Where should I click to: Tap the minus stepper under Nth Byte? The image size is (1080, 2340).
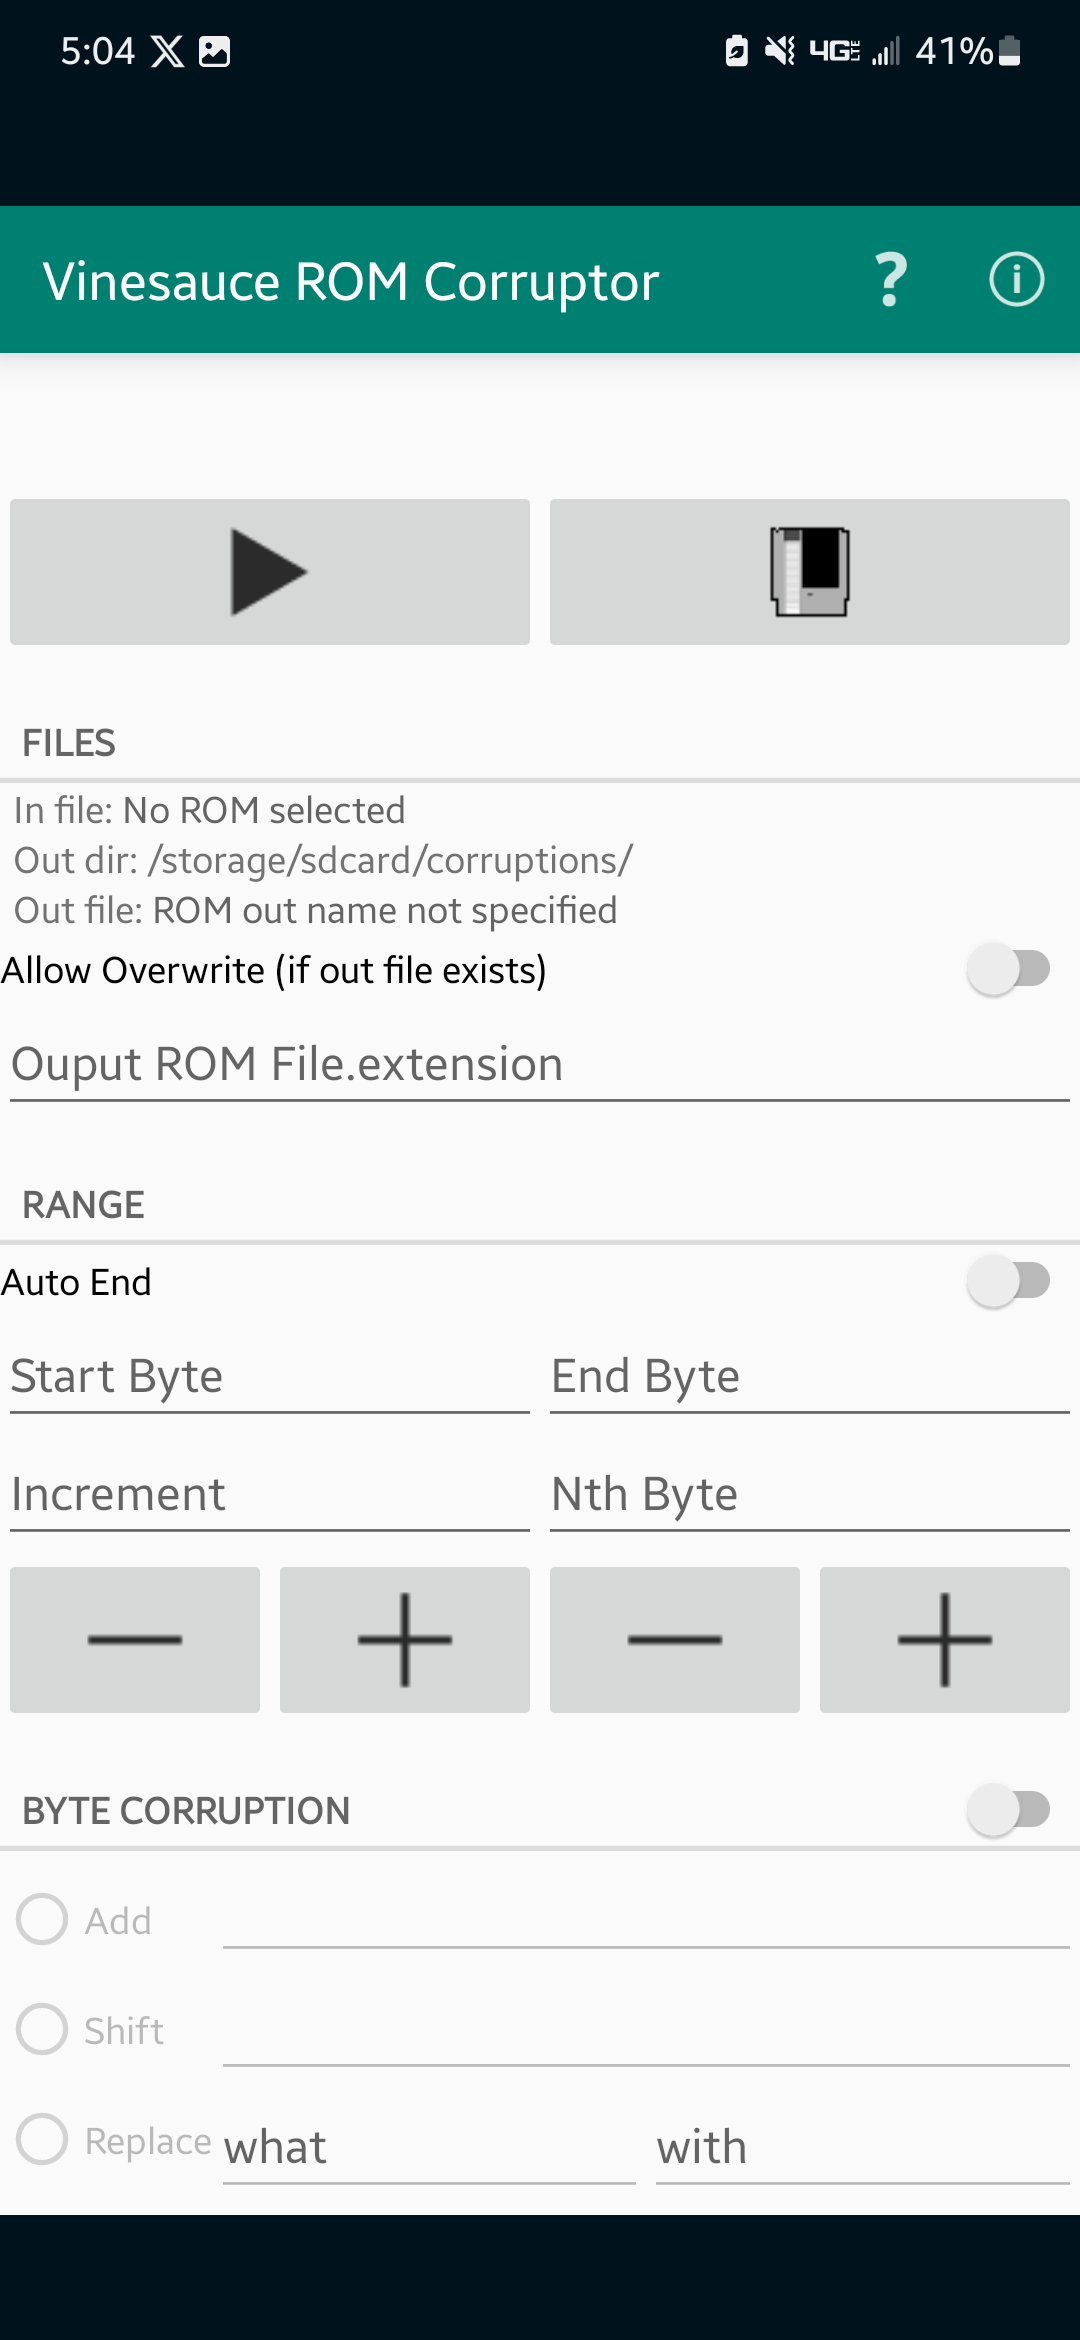coord(675,1640)
